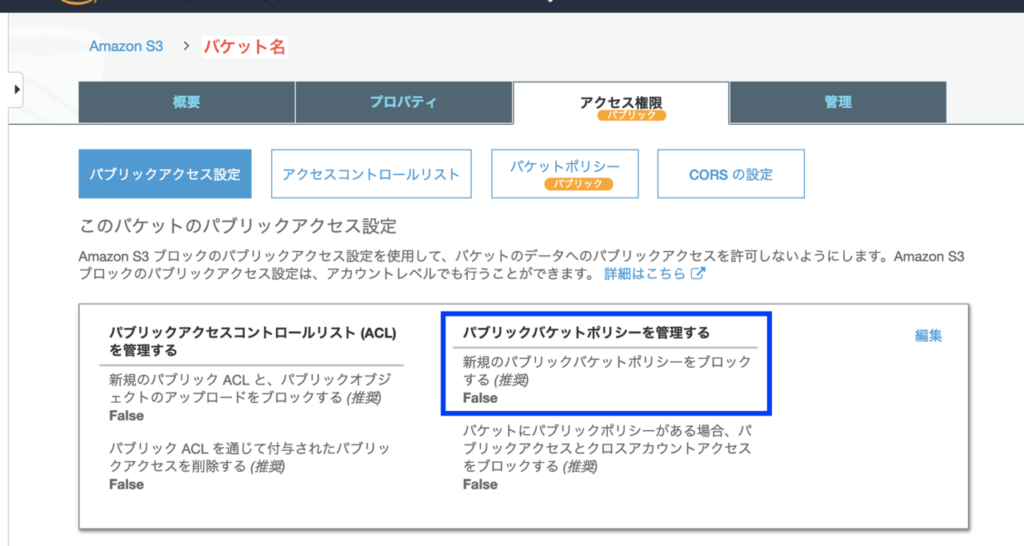This screenshot has width=1024, height=546.
Task: Open アクセスコントロールリスト section
Action: point(371,174)
